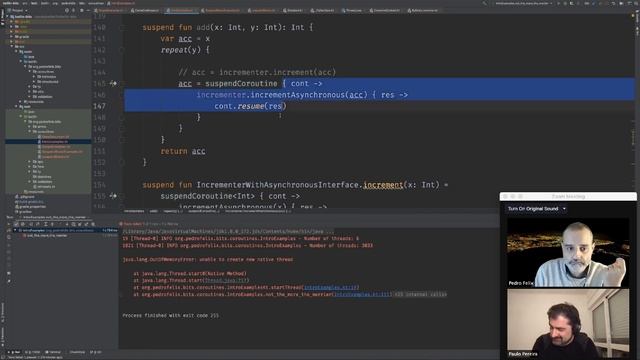
Task: Select not_the_more_the_merrier test in results tree
Action: [47, 236]
